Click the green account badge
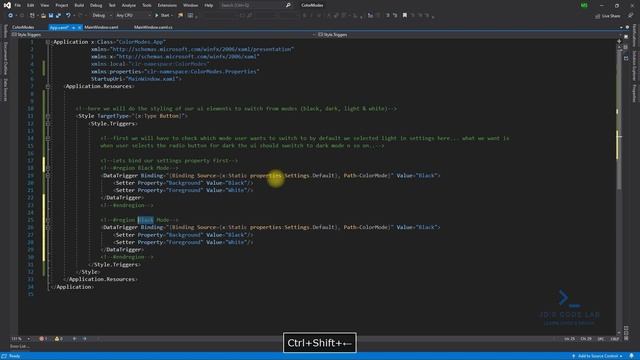This screenshot has height=360, width=640. [584, 5]
